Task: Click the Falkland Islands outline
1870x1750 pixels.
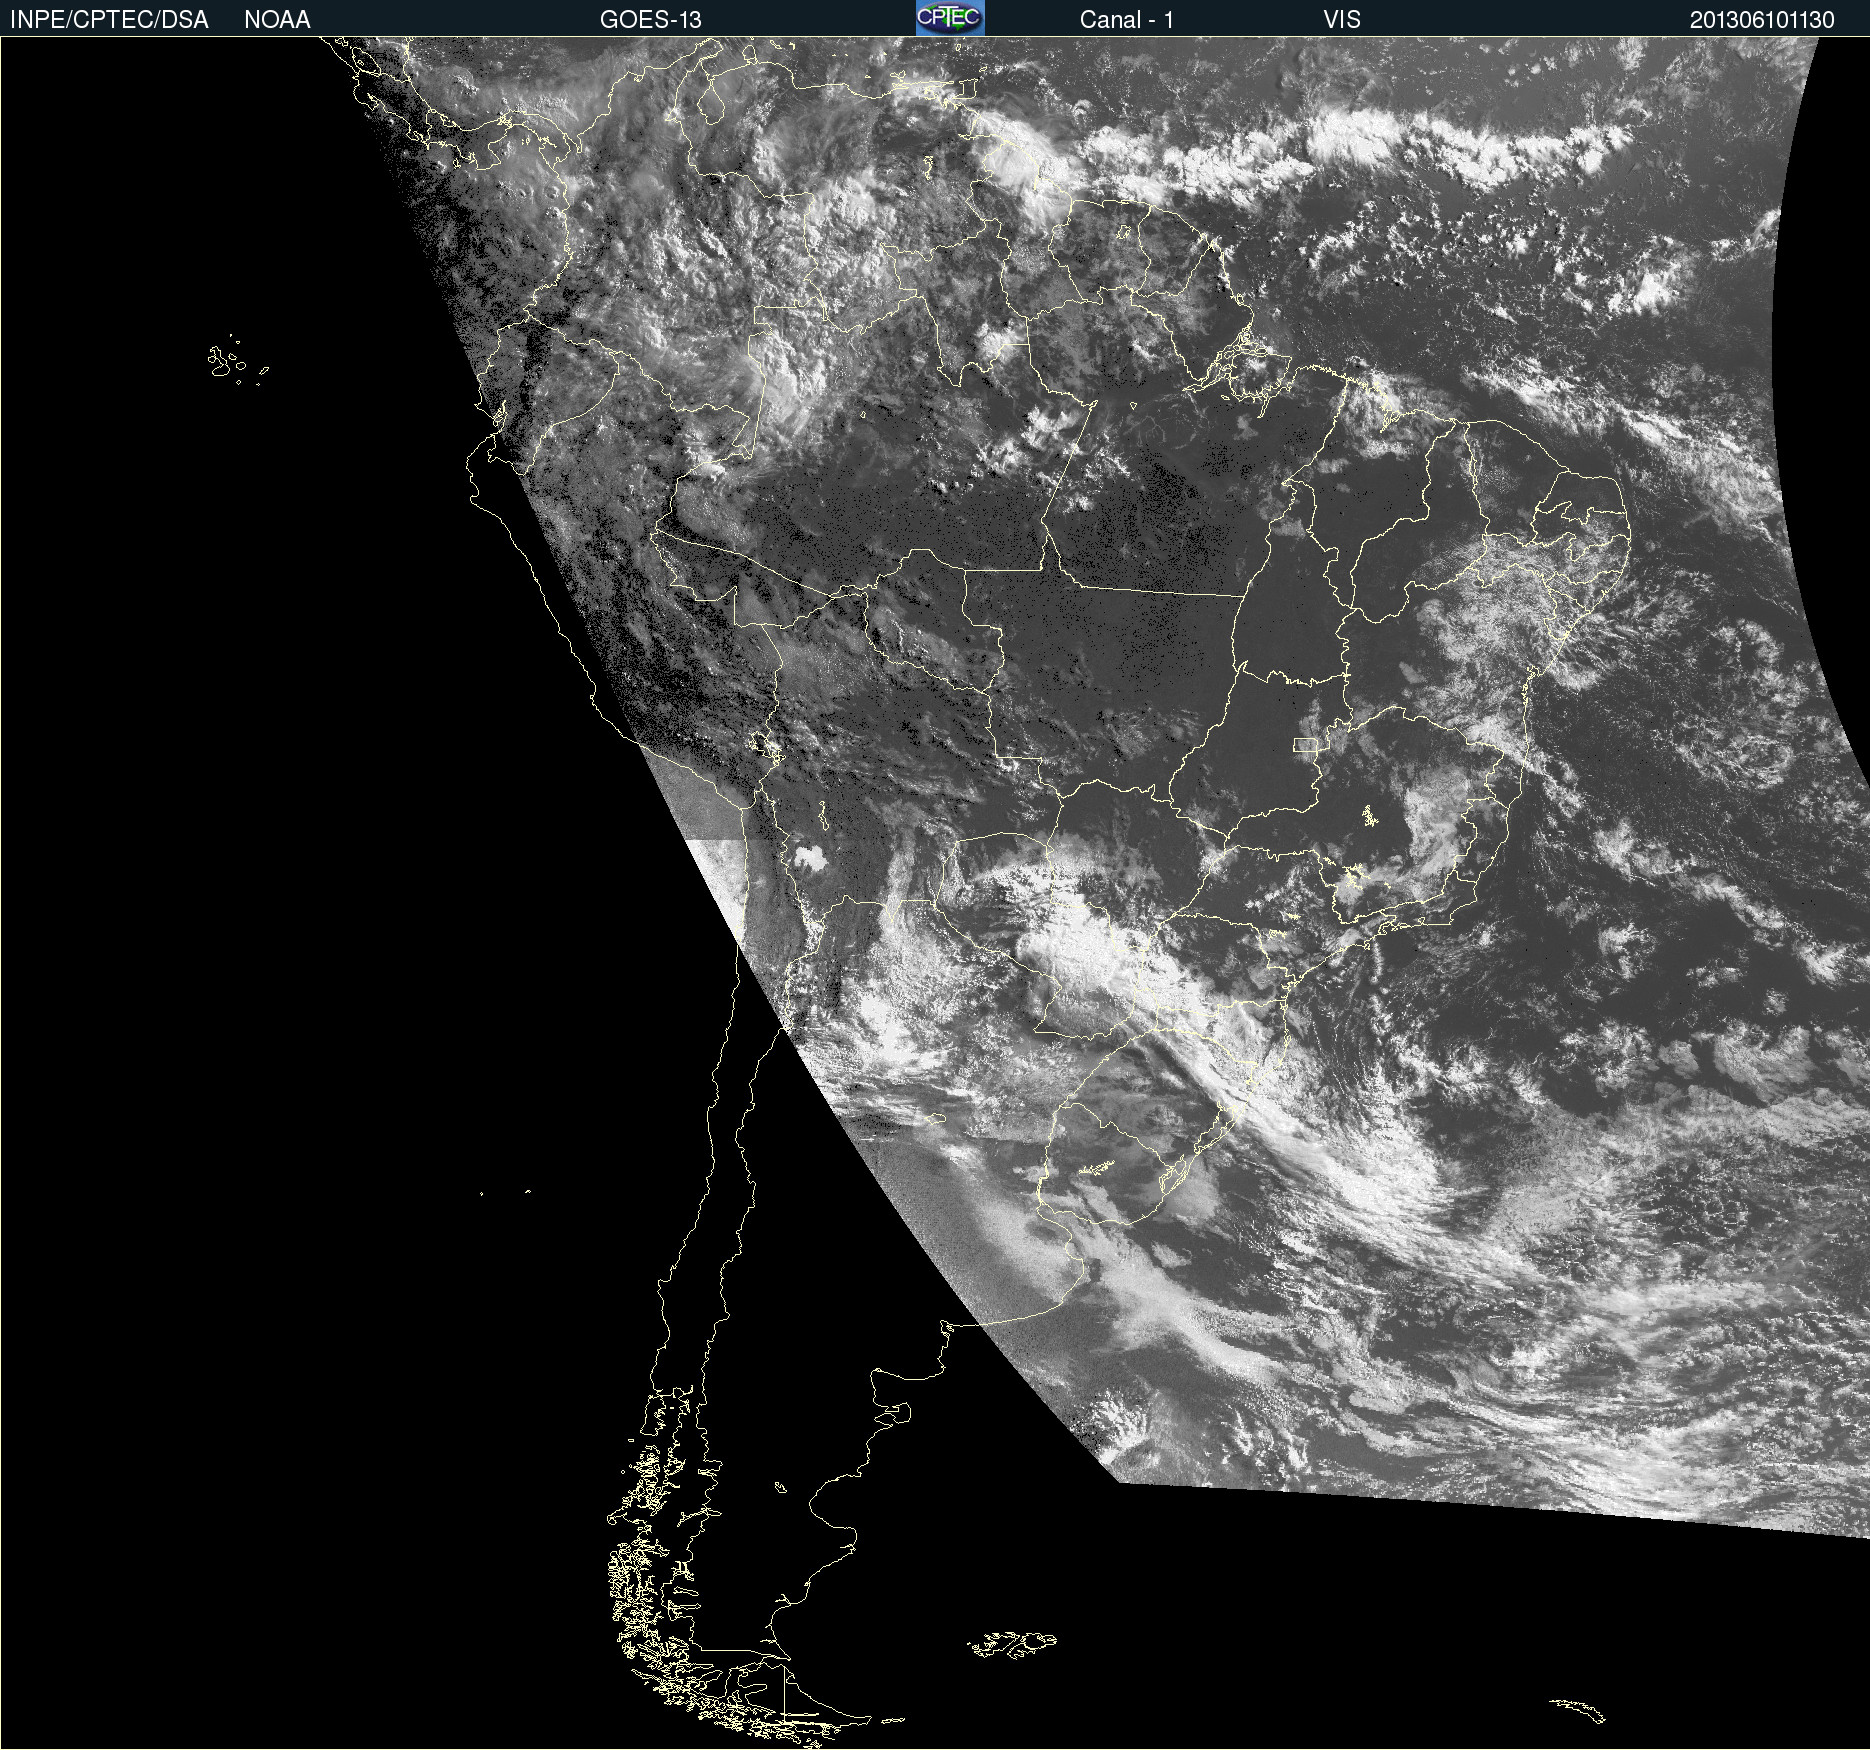Action: [x=1010, y=1643]
